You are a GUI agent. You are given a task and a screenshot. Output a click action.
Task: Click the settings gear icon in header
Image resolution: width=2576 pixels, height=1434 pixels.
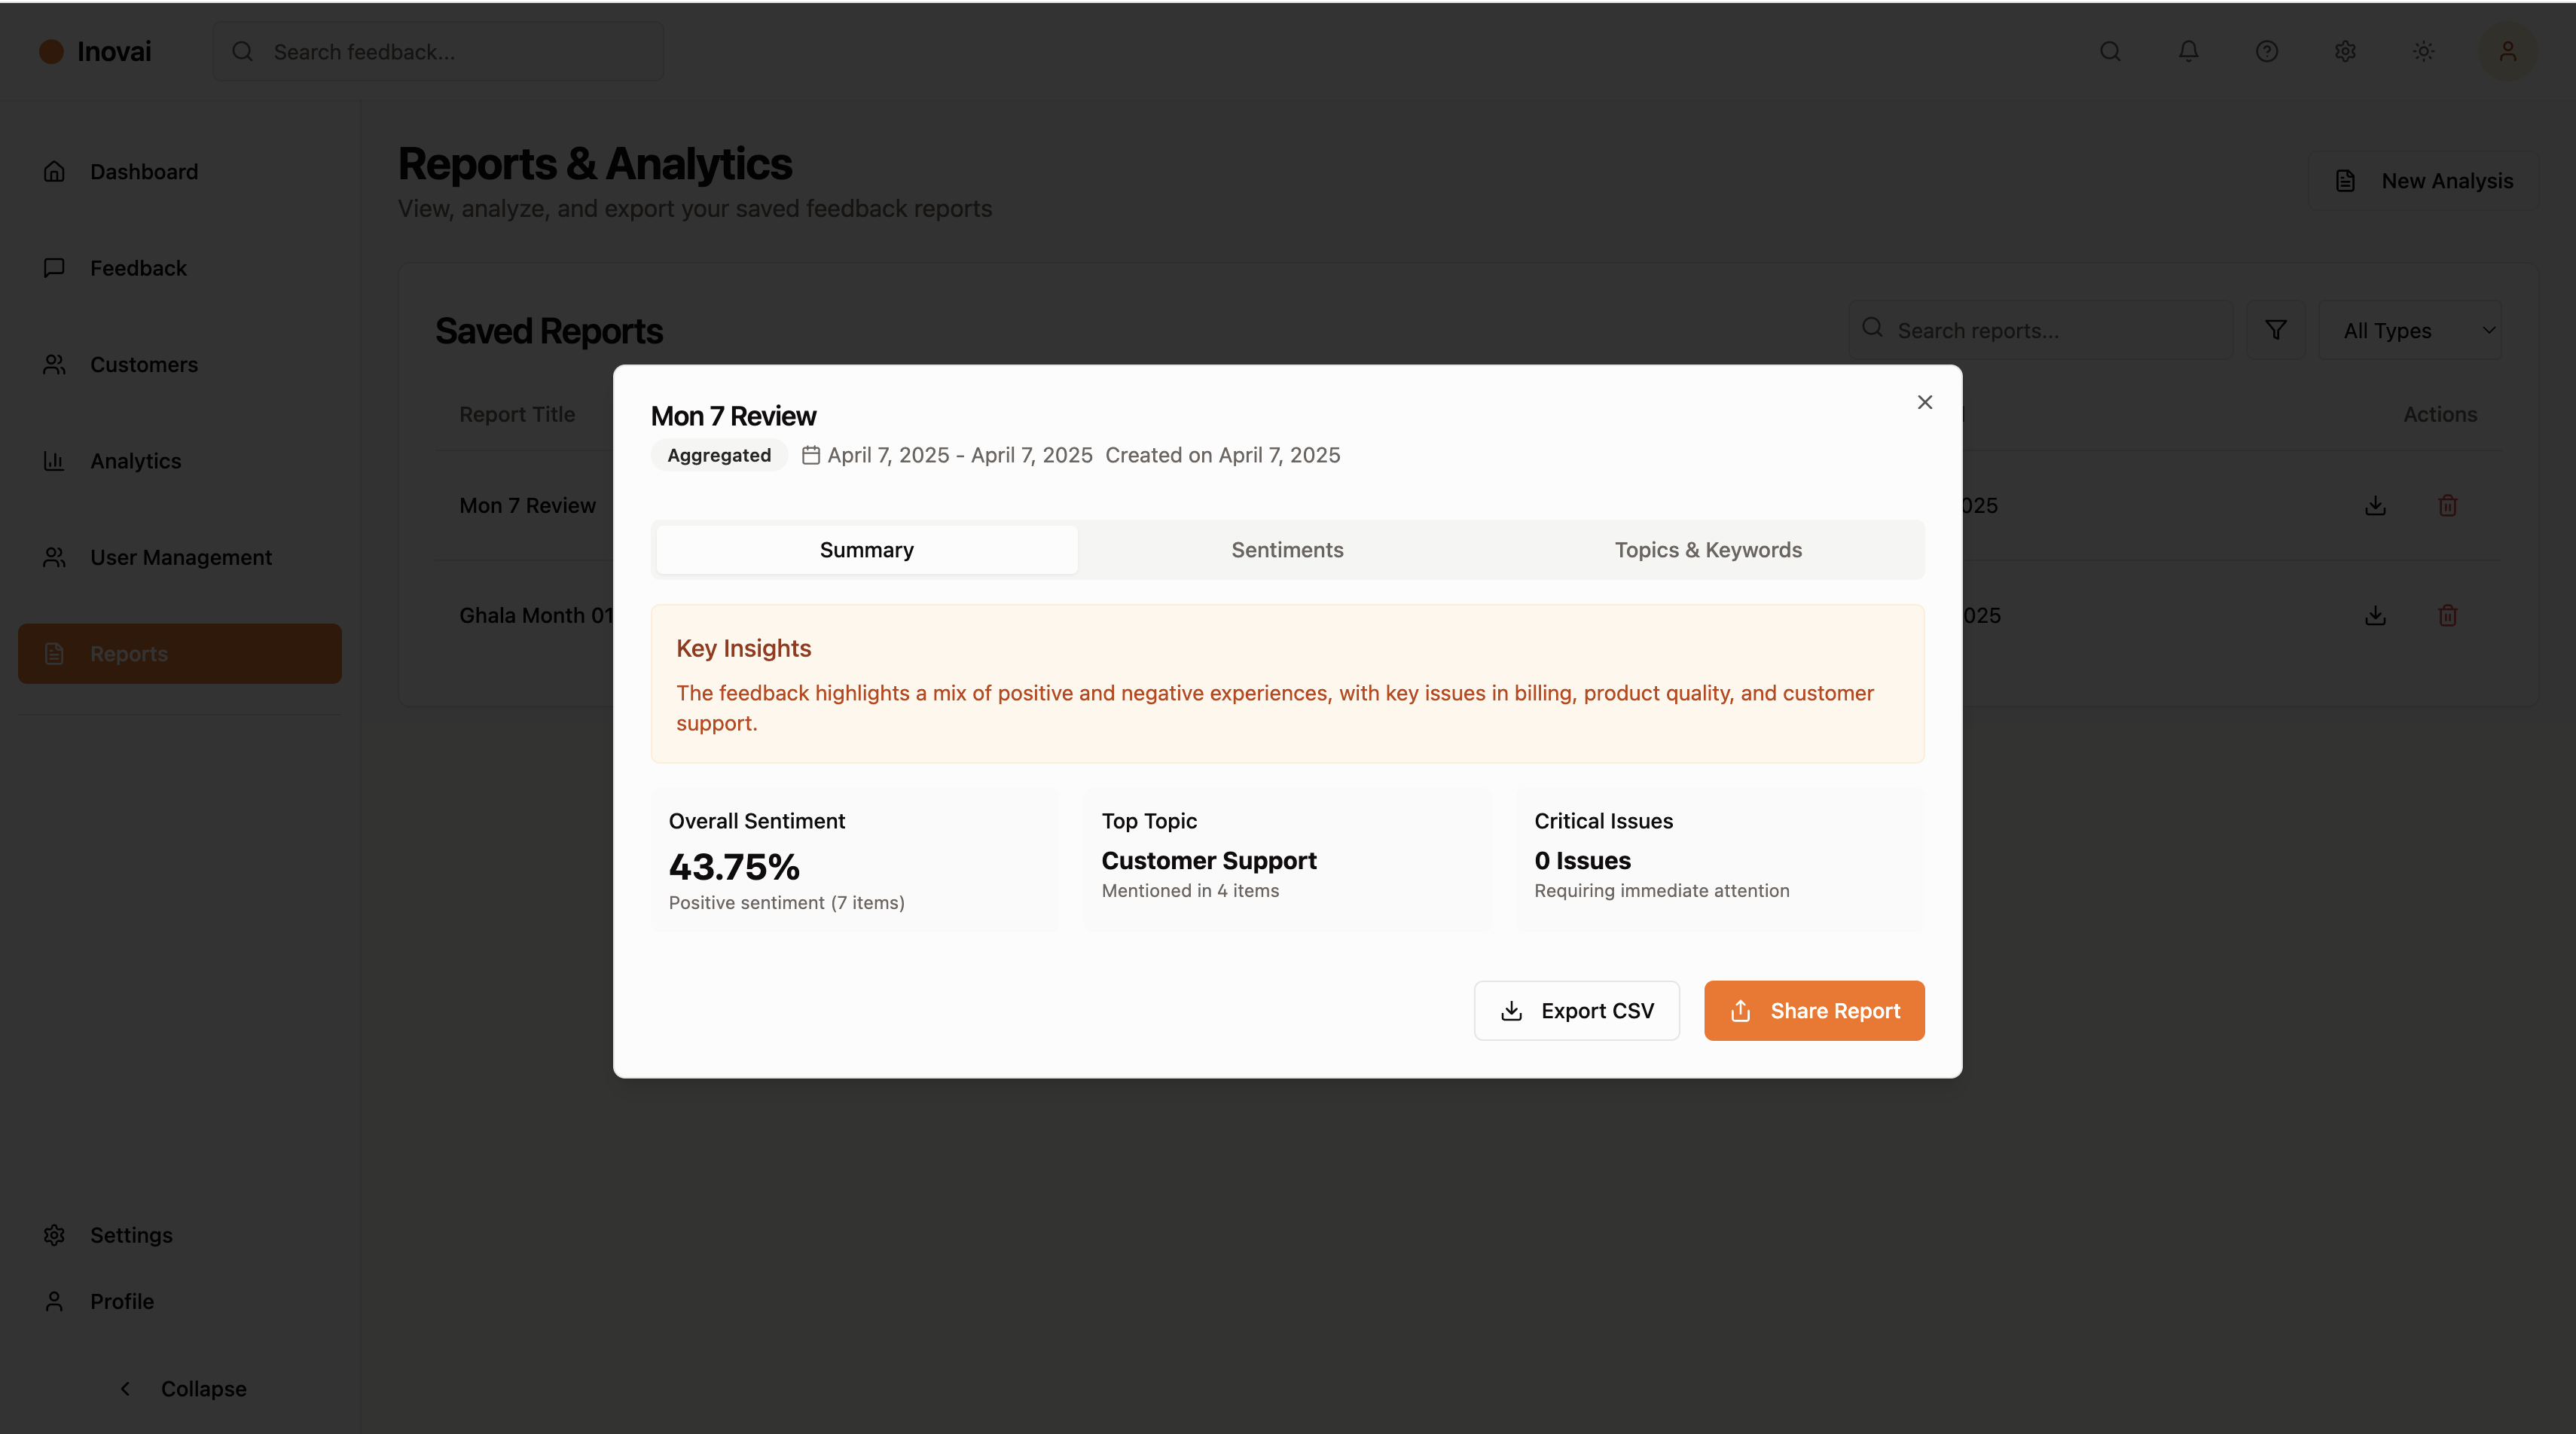point(2345,51)
